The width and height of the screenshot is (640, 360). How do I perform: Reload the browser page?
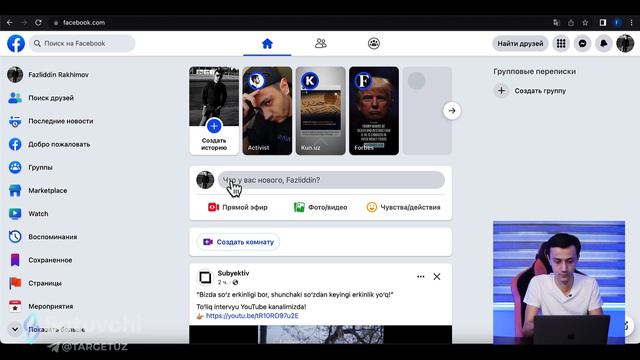click(38, 22)
